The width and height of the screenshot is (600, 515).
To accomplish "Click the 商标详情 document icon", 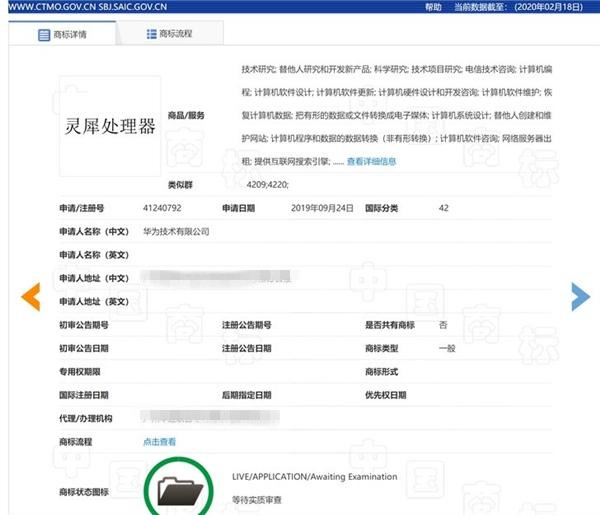I will (x=44, y=35).
